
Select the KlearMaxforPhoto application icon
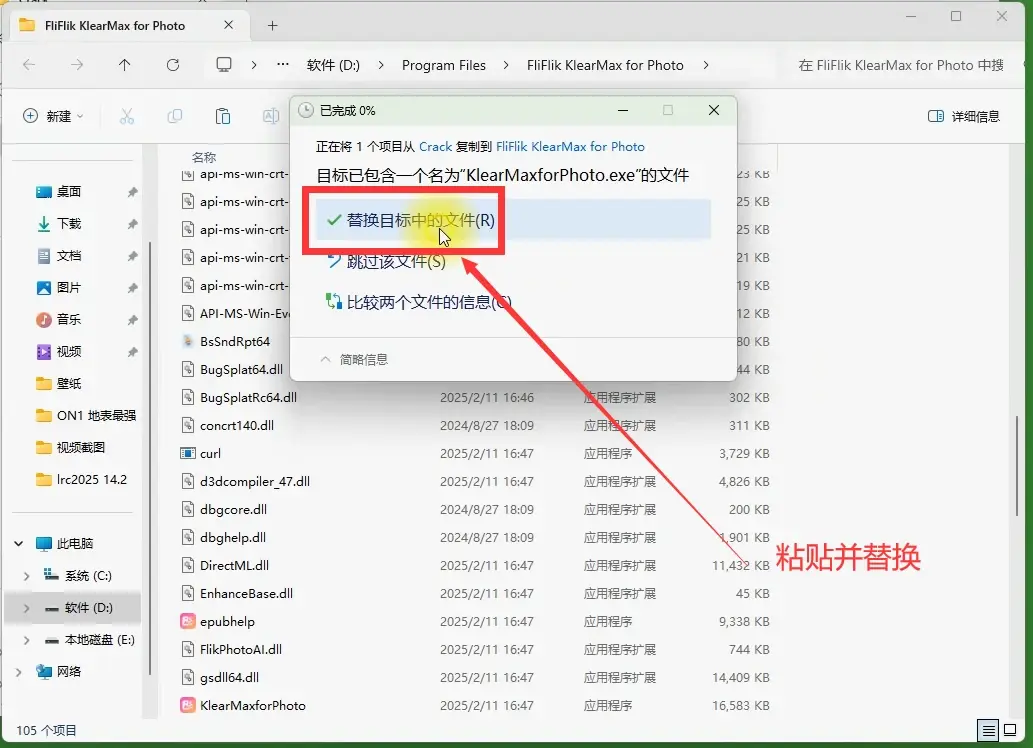188,705
